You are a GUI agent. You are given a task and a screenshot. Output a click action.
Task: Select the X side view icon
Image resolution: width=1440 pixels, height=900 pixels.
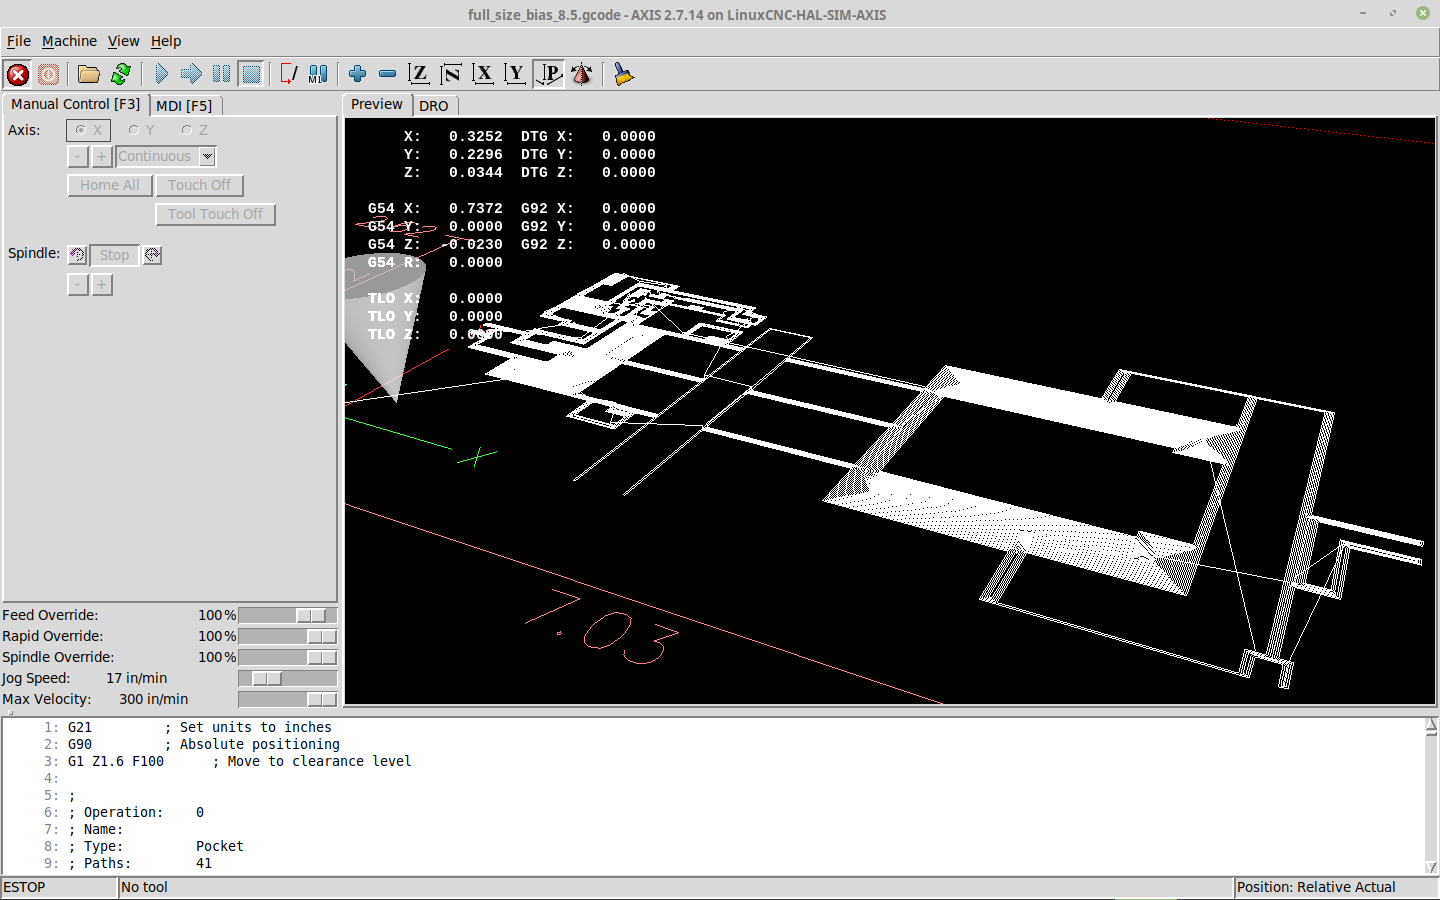click(483, 74)
